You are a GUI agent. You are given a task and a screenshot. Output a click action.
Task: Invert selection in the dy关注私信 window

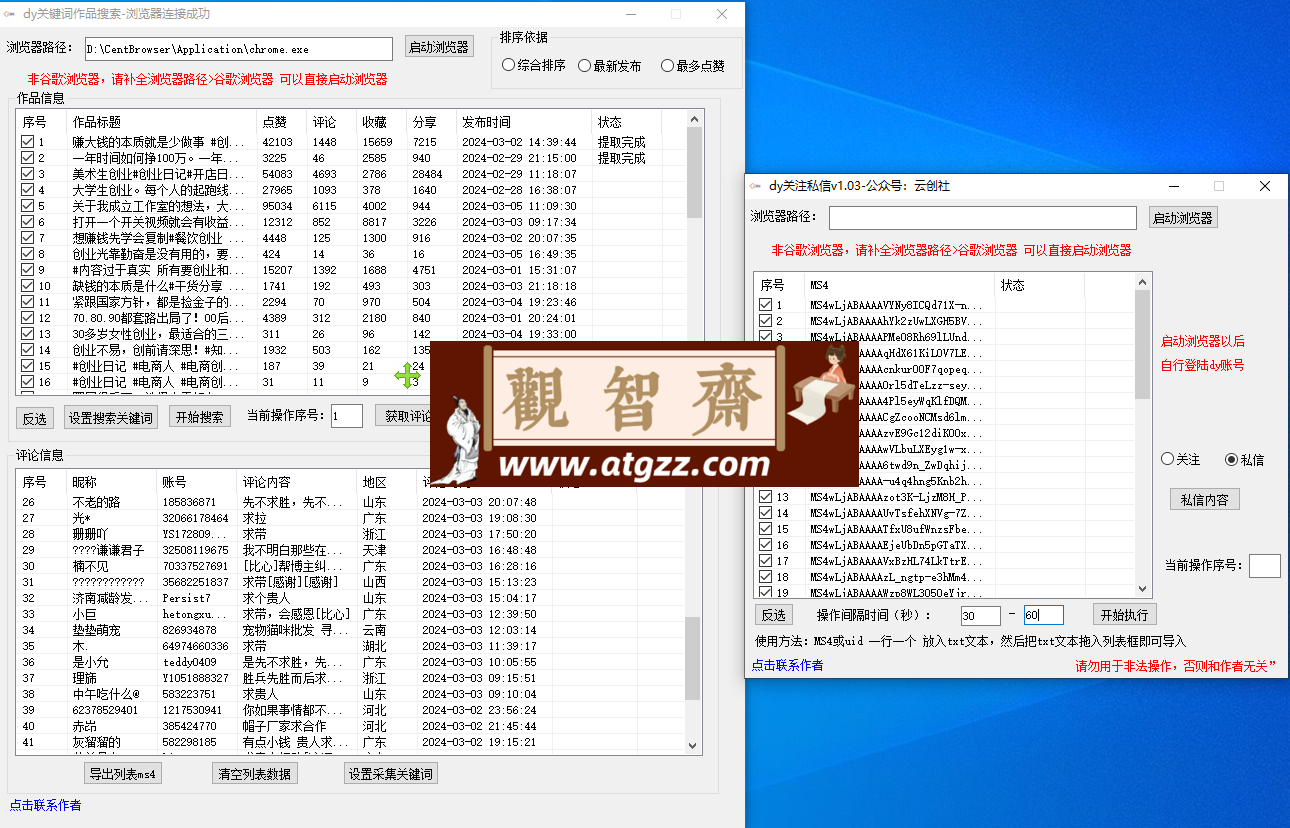point(773,615)
